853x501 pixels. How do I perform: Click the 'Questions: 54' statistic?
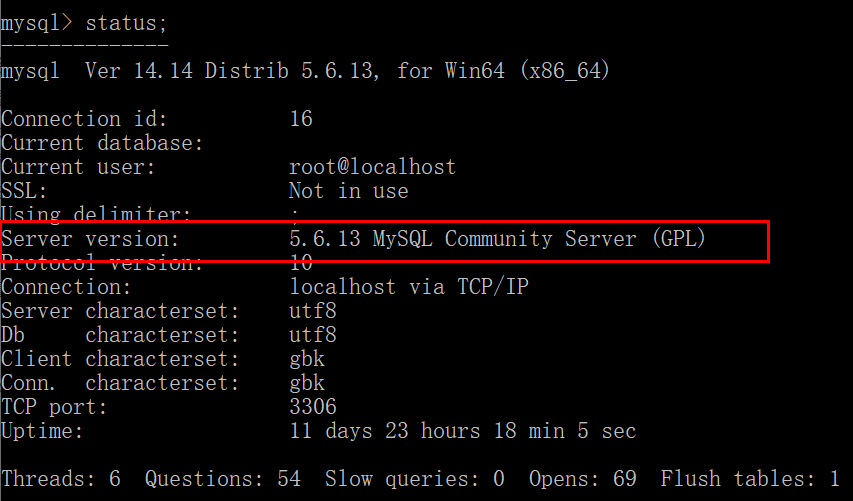tap(222, 479)
